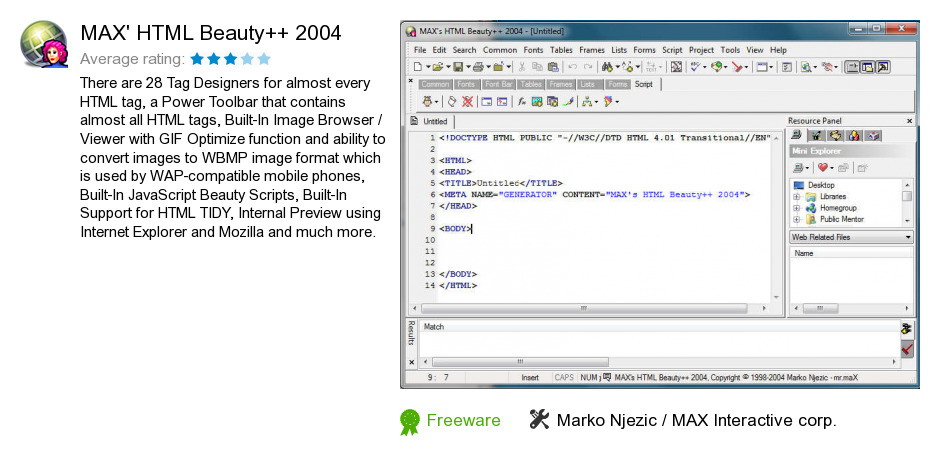The width and height of the screenshot is (940, 466).
Task: Click the New document icon in toolbar
Action: 418,67
